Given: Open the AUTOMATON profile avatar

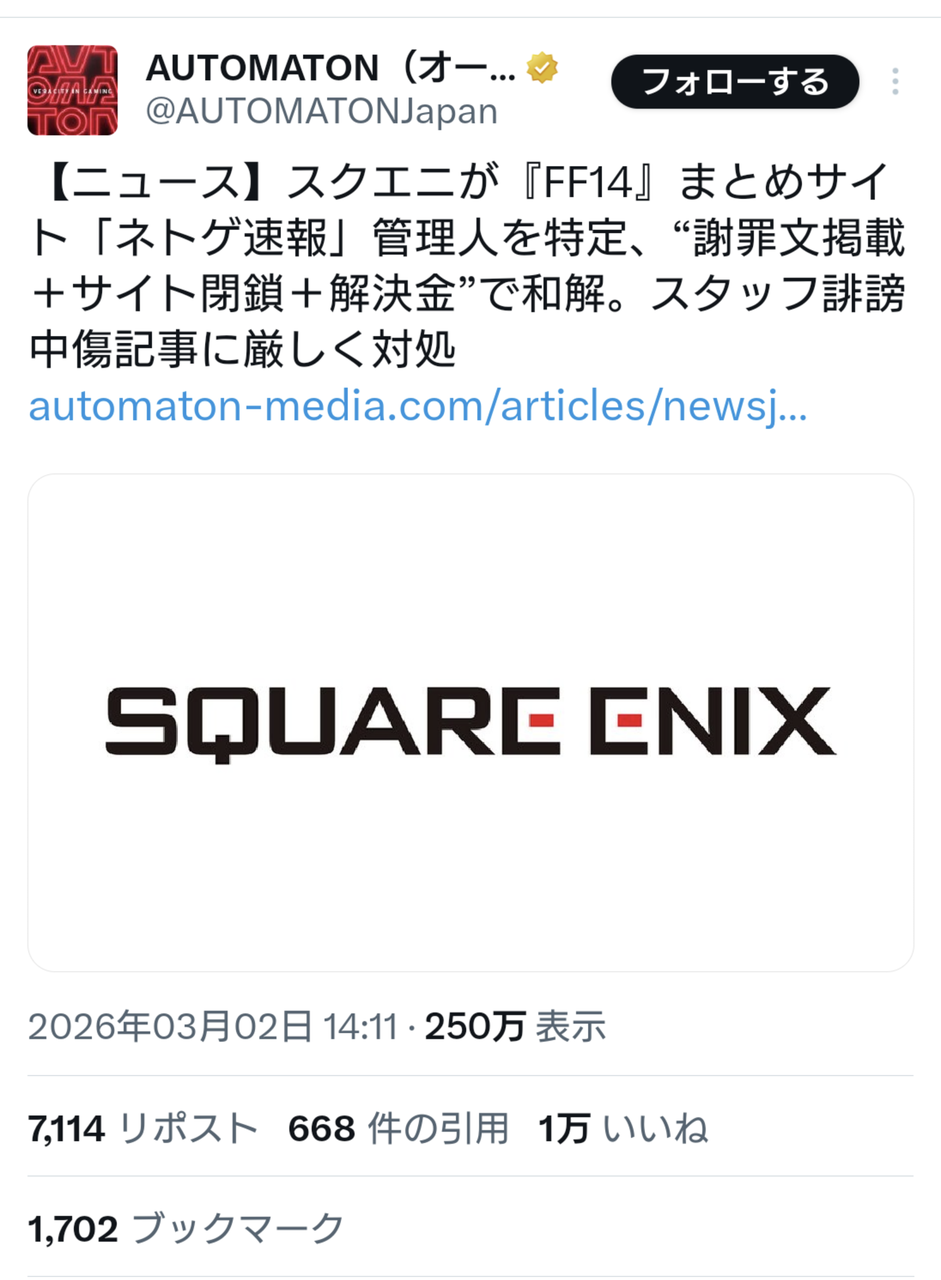Looking at the screenshot, I should pos(73,90).
